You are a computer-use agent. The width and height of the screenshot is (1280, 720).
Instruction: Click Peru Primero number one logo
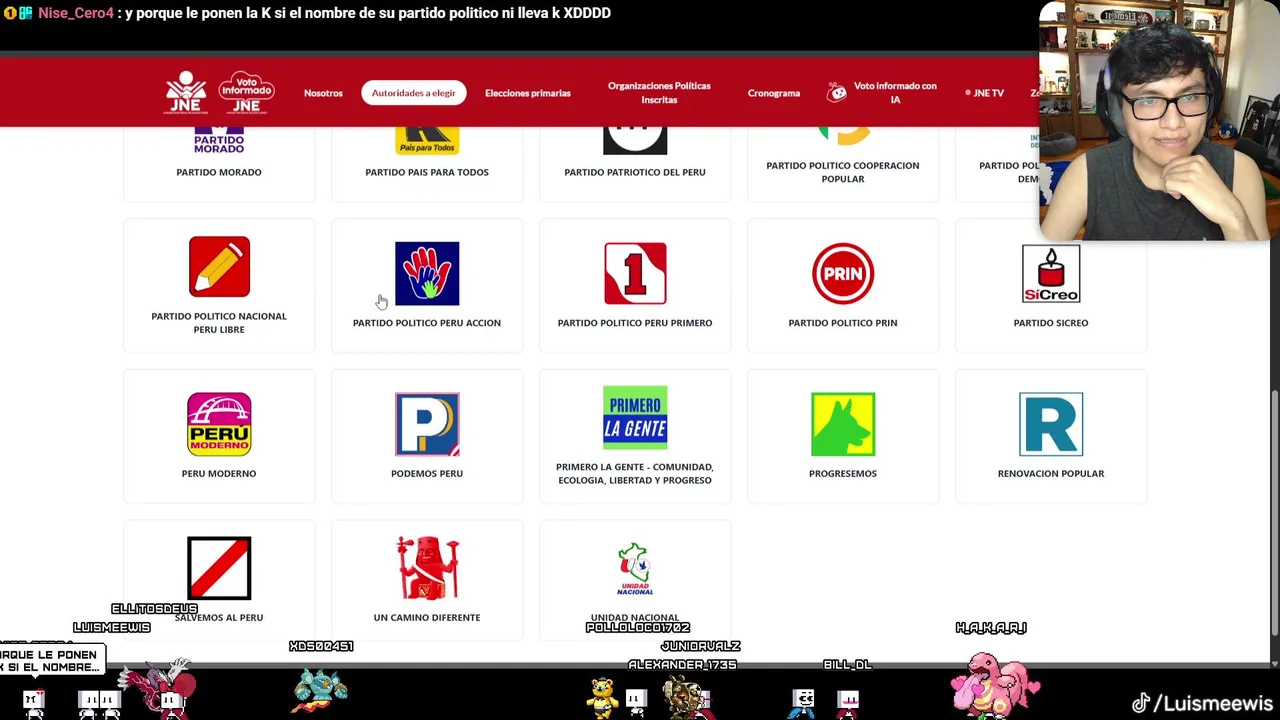[x=635, y=273]
